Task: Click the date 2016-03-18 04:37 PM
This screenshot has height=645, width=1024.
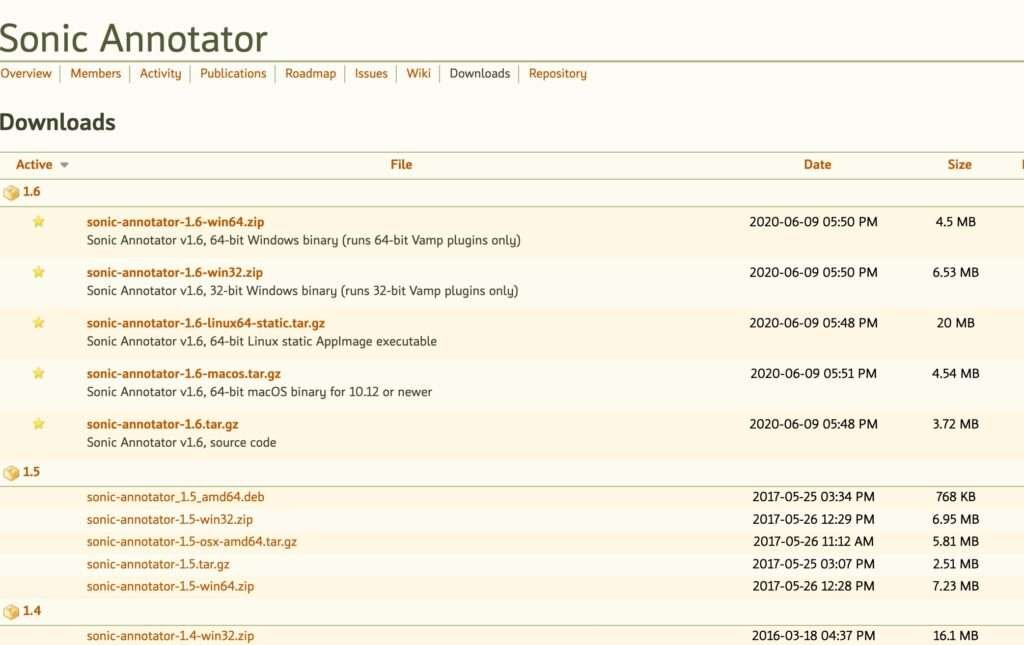Action: (813, 636)
